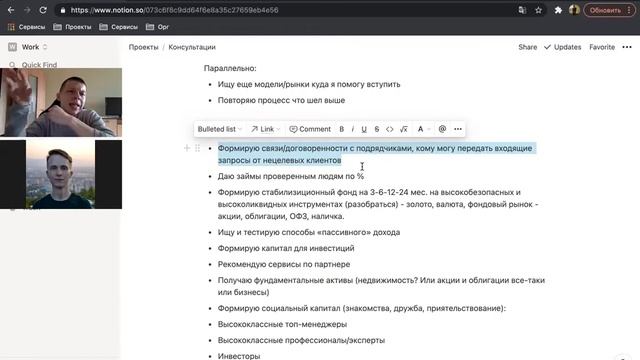Mark the selection as inline code
This screenshot has height=360, width=640.
click(389, 129)
